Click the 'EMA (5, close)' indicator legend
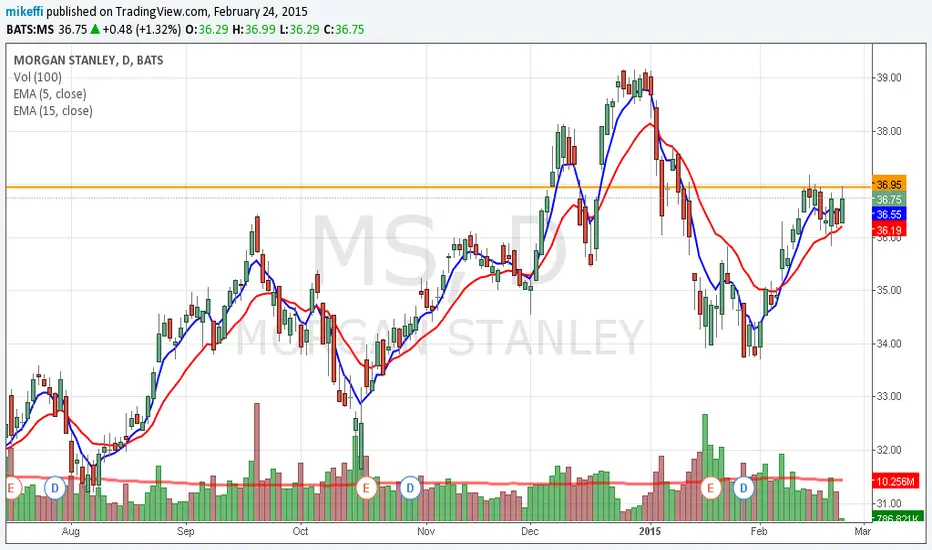 (x=50, y=94)
